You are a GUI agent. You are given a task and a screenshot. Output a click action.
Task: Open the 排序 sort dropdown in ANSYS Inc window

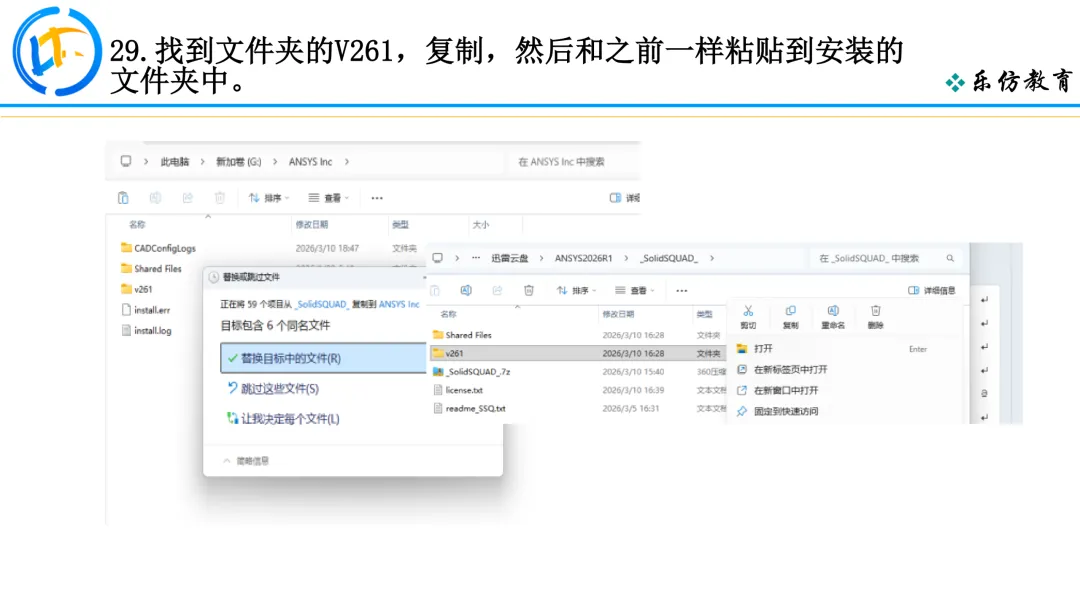[x=269, y=198]
